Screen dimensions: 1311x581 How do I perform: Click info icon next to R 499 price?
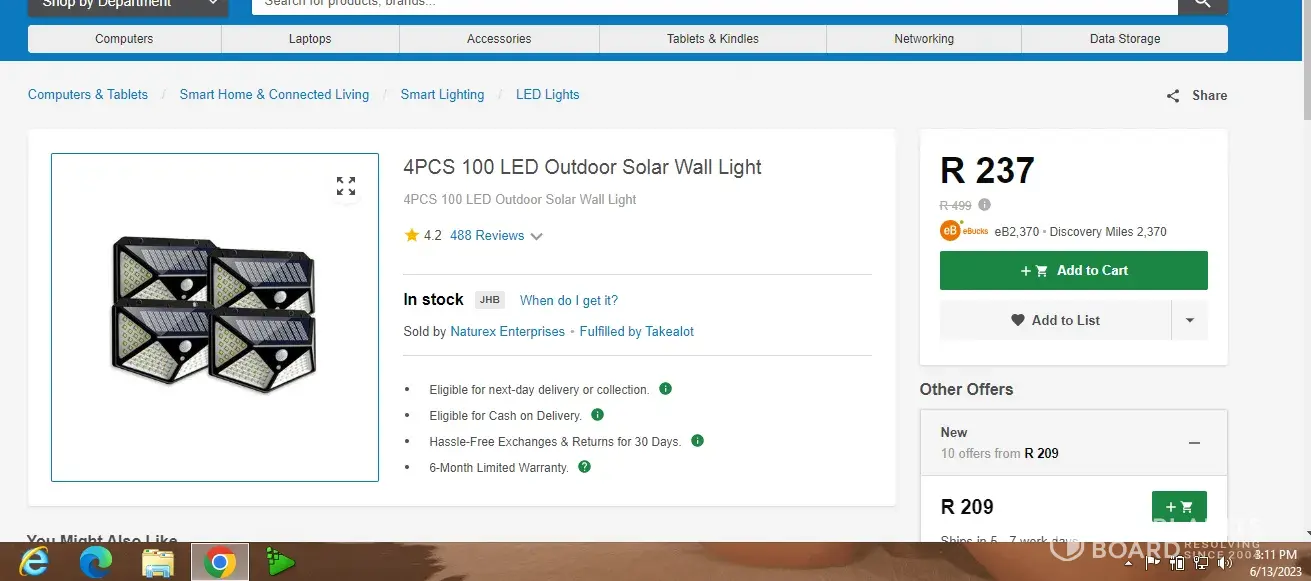click(984, 205)
